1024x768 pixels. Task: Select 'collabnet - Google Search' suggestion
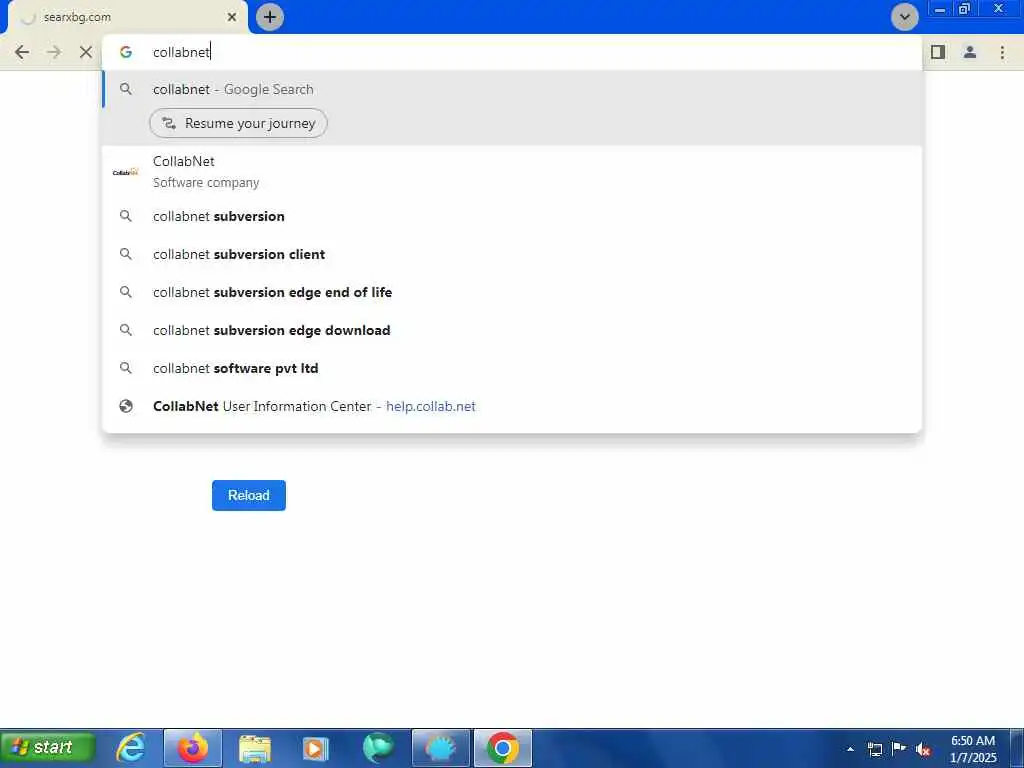(512, 89)
